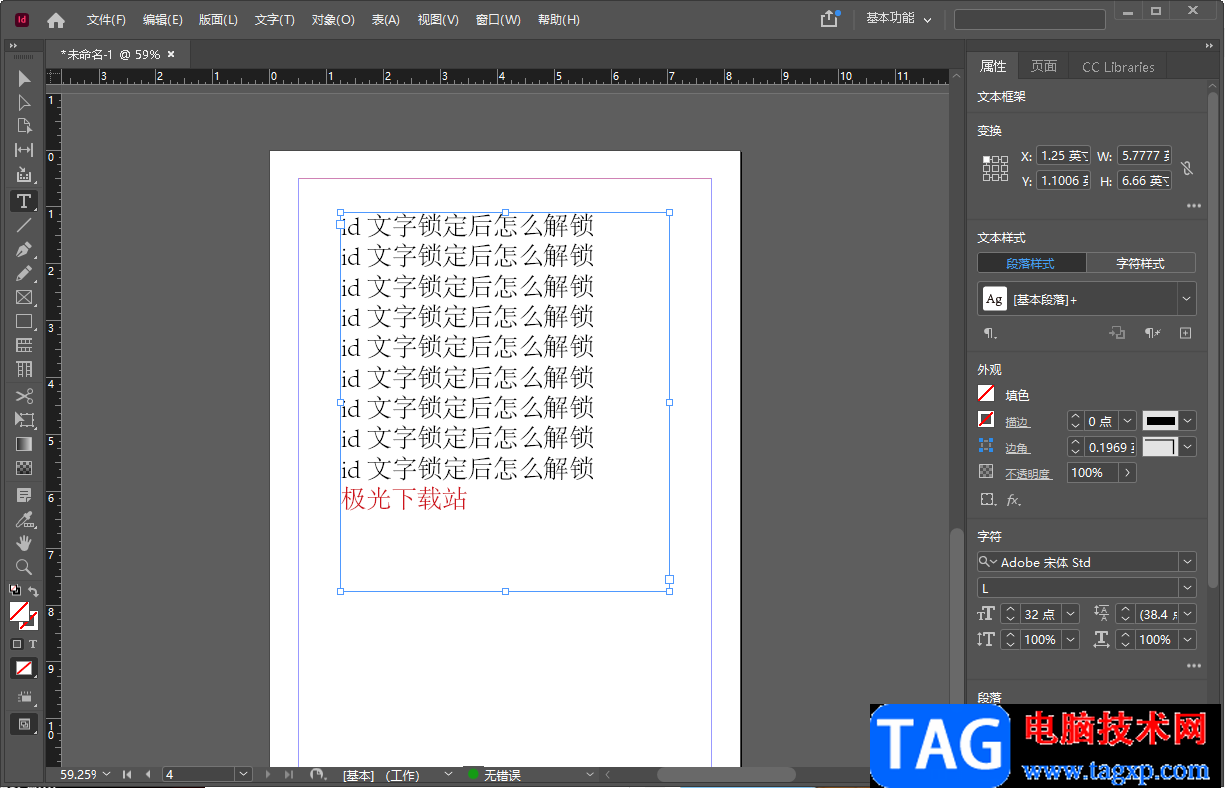Toggle the constrain width/height proportions link
Image resolution: width=1225 pixels, height=788 pixels.
coord(1187,168)
